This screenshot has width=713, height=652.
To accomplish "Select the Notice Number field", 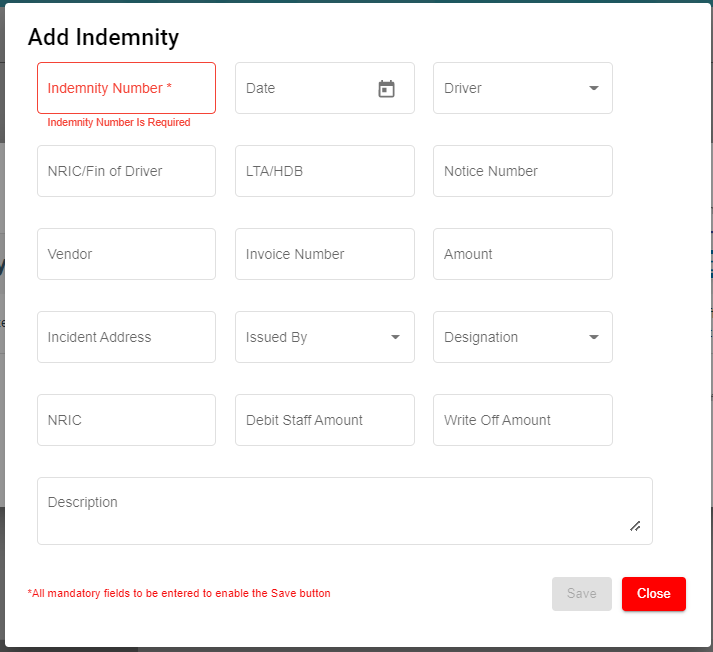I will pos(522,171).
